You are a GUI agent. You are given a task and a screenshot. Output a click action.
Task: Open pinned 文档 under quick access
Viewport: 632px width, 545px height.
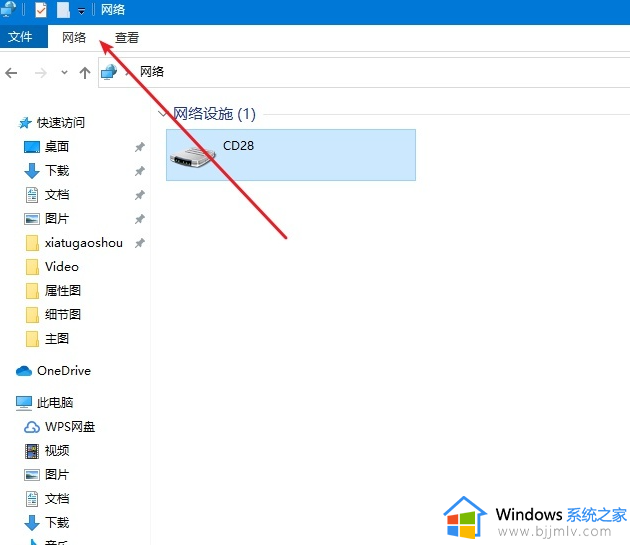(x=57, y=195)
